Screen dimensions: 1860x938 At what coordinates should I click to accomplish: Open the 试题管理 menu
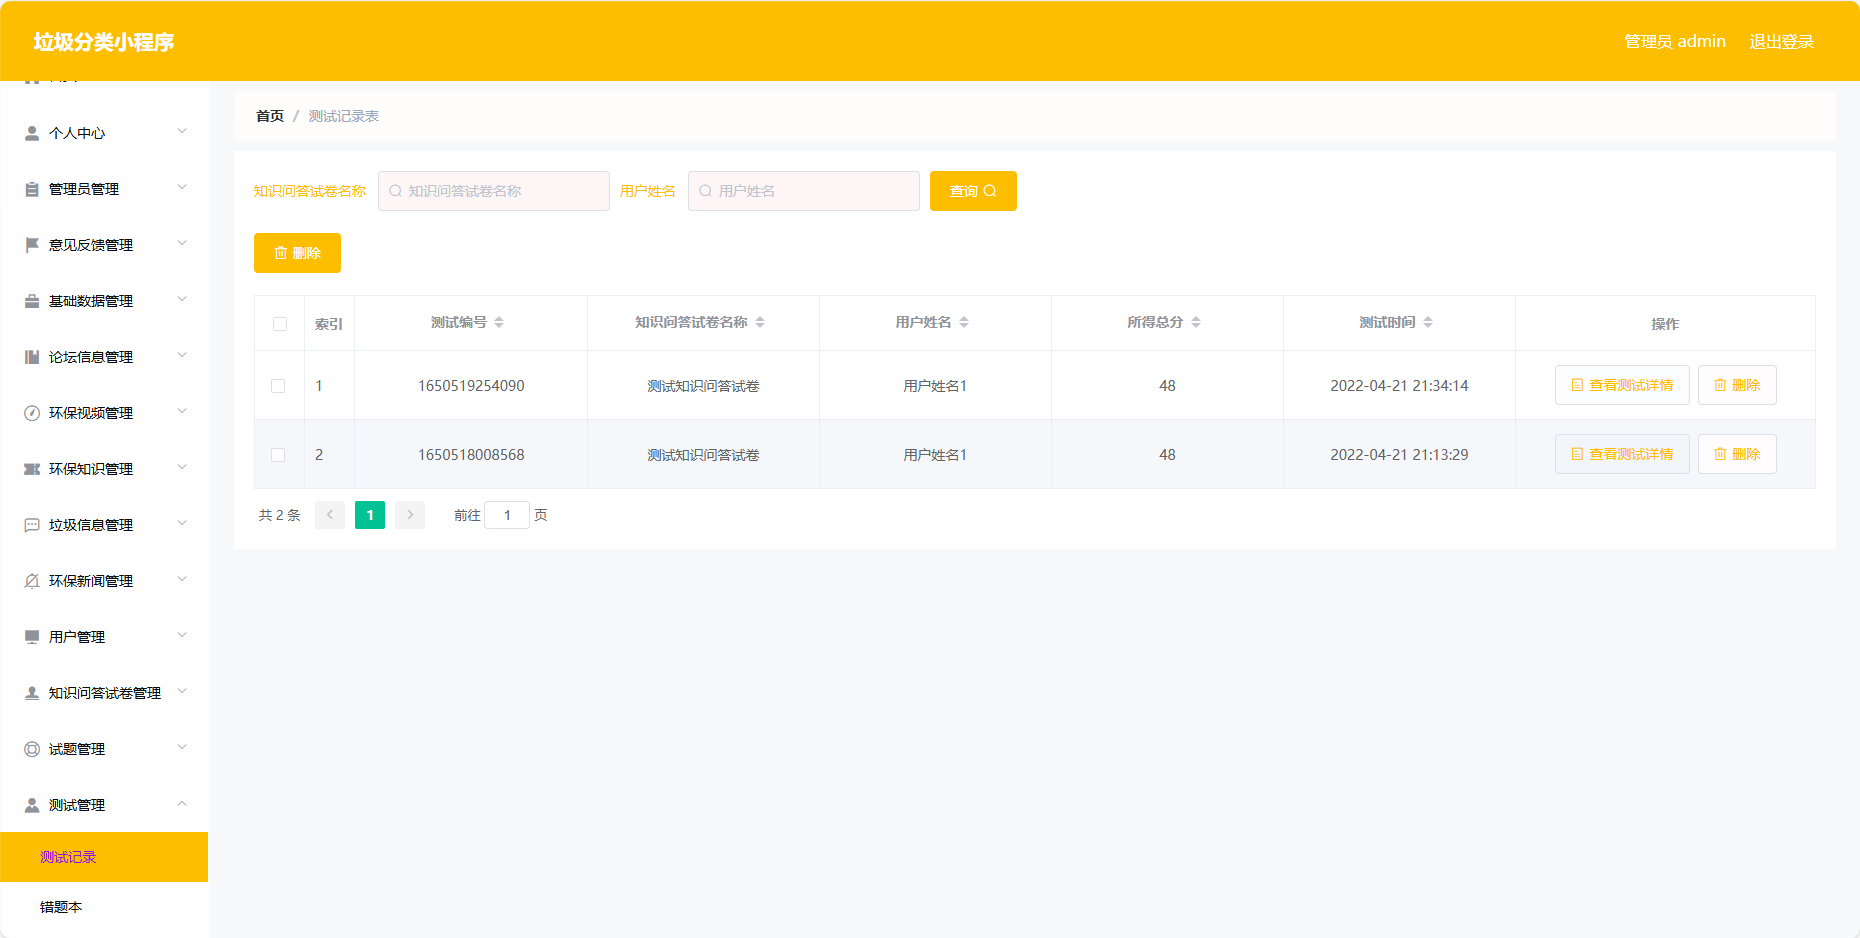coord(104,749)
